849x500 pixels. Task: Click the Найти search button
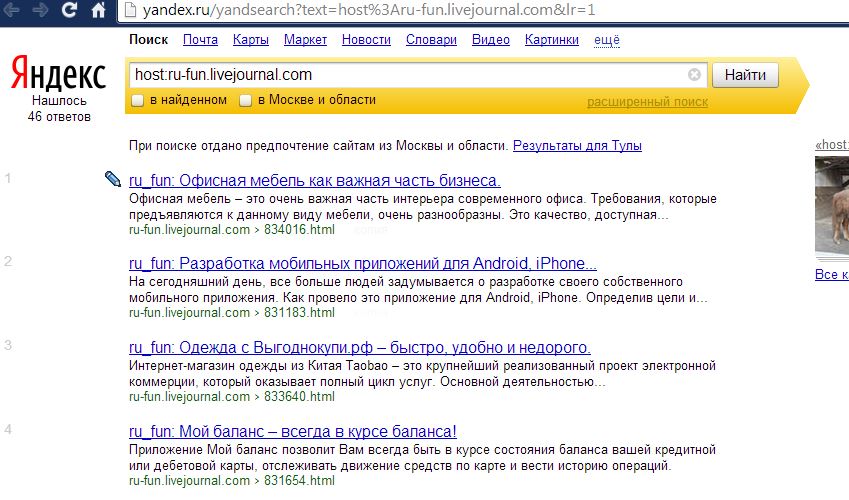click(x=745, y=75)
